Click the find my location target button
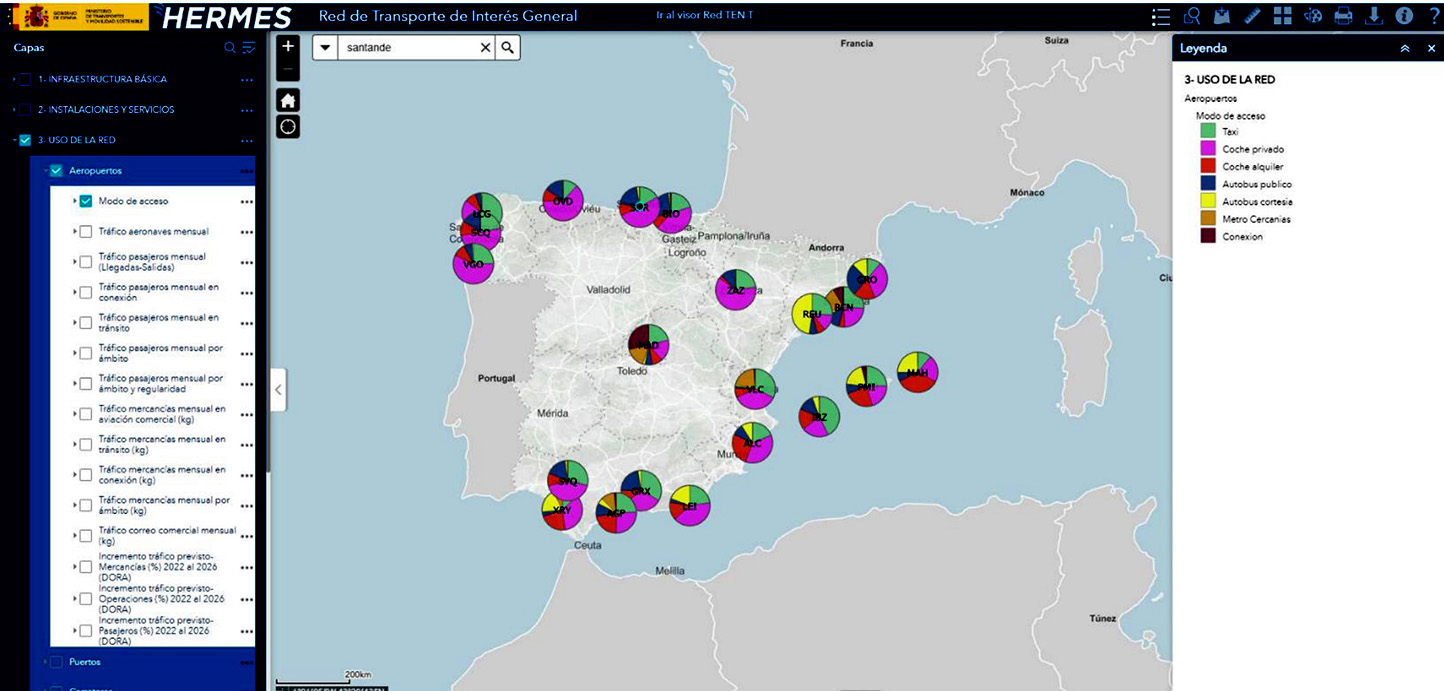The image size is (1444, 691). click(x=288, y=127)
